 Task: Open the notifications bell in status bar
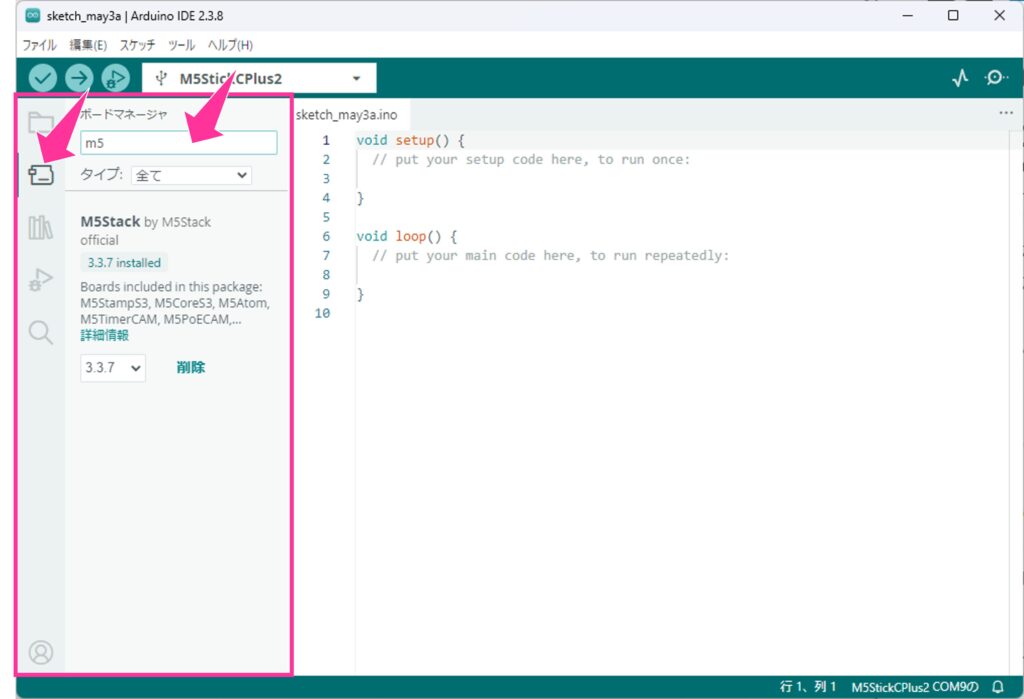[x=998, y=687]
